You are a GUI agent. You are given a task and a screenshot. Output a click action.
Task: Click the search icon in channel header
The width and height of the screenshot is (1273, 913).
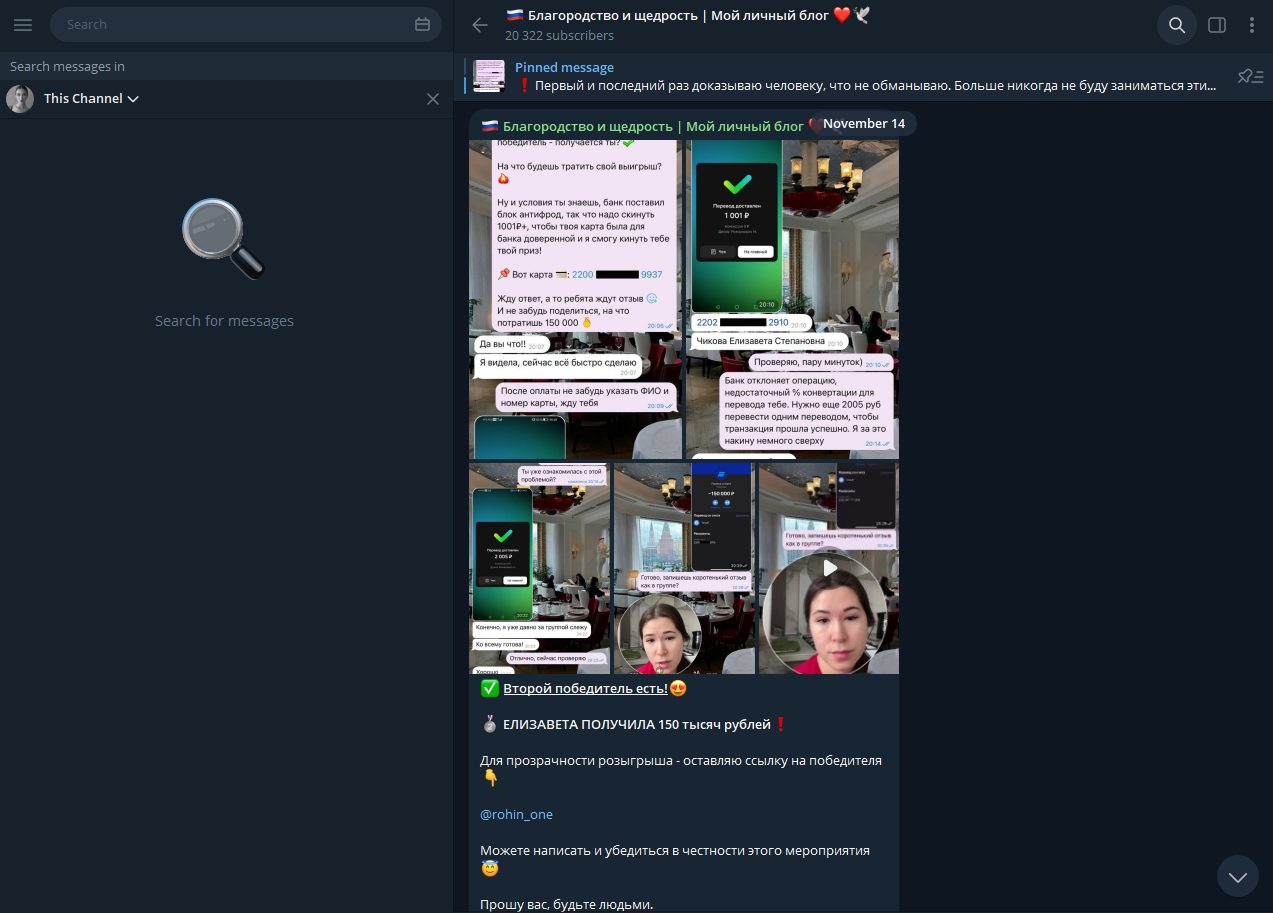pos(1177,25)
